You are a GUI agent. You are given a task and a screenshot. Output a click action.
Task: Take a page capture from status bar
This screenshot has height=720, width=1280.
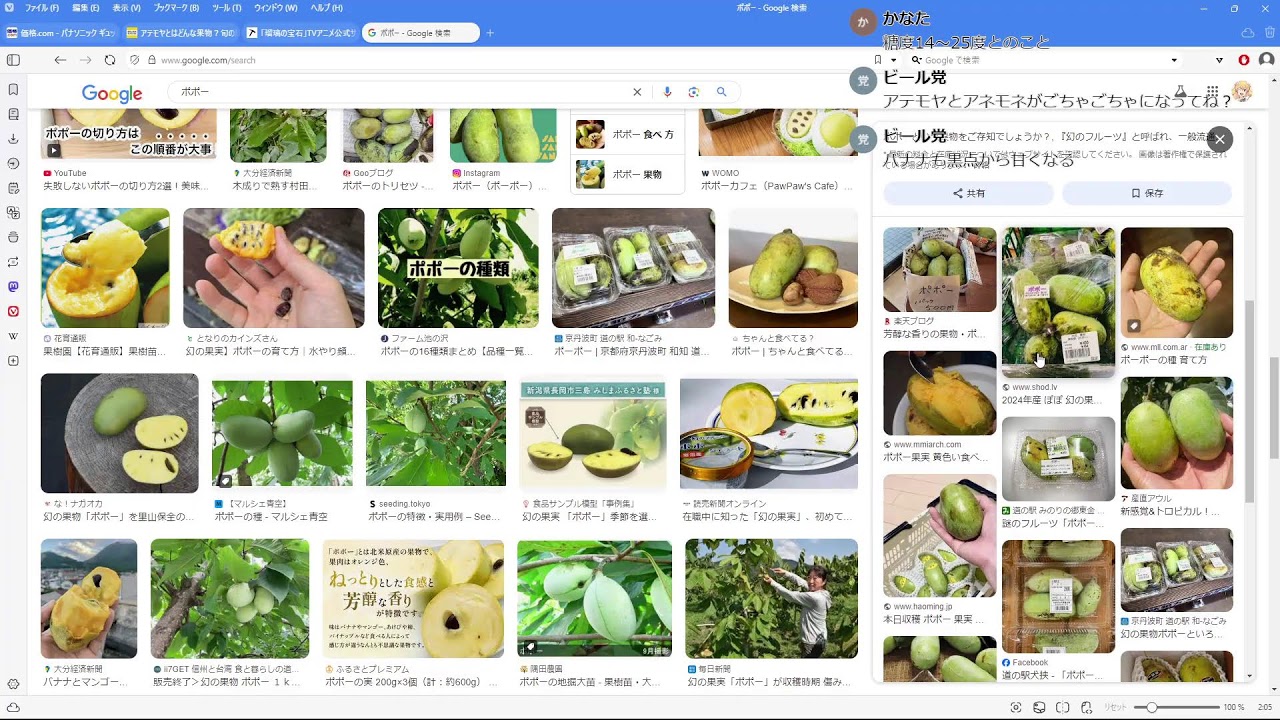click(1016, 707)
